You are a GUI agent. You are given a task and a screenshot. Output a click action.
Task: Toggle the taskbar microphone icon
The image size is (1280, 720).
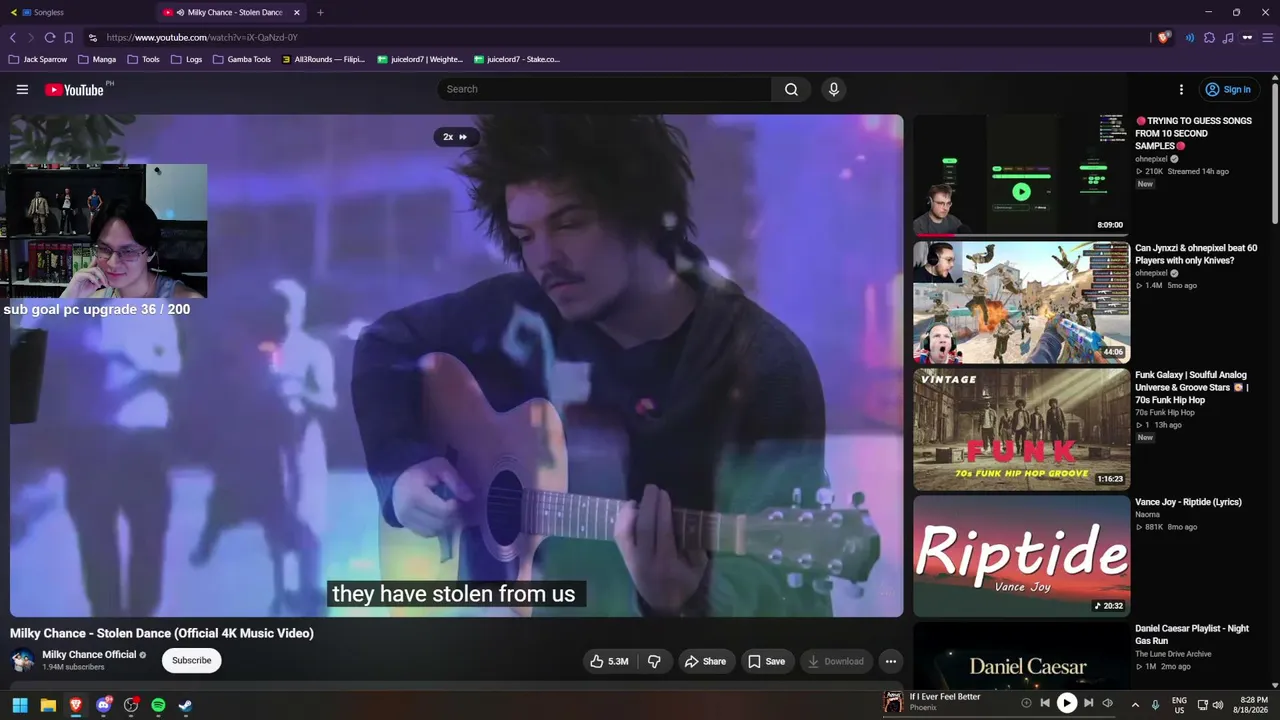1155,704
